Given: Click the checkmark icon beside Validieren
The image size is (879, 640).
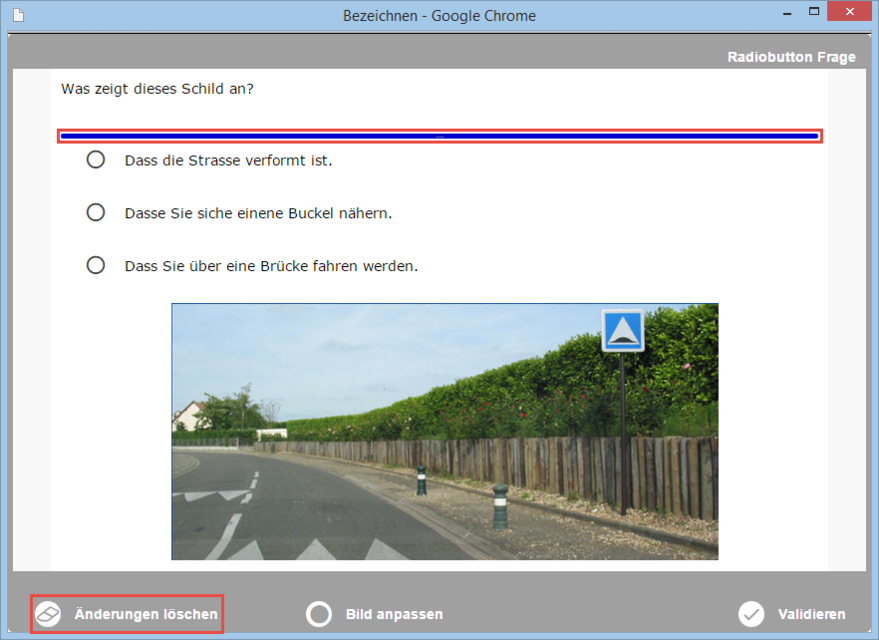Looking at the screenshot, I should pos(751,614).
